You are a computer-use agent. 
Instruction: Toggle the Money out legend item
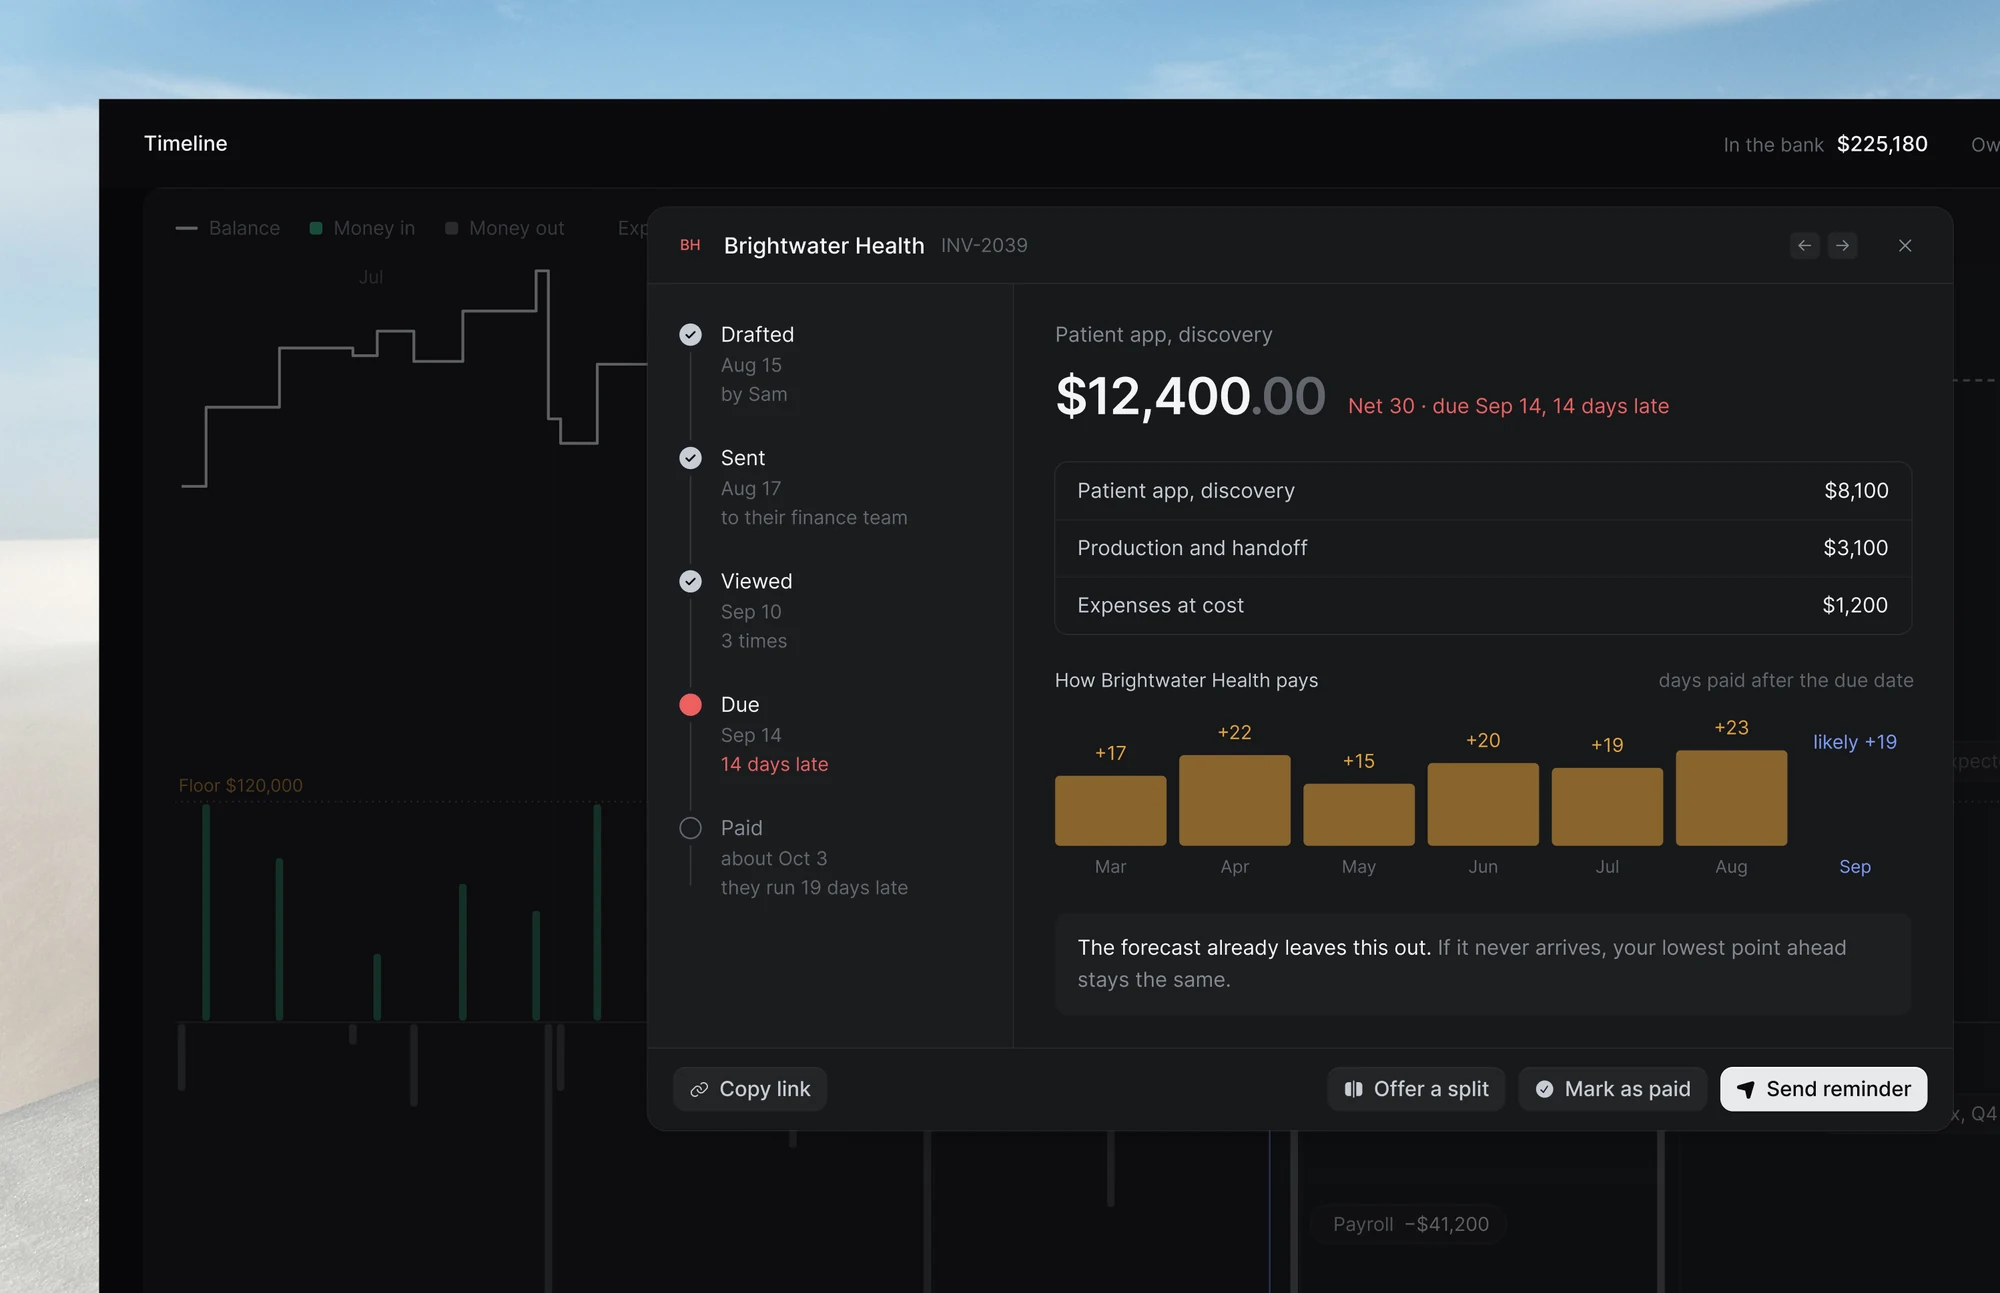(505, 228)
